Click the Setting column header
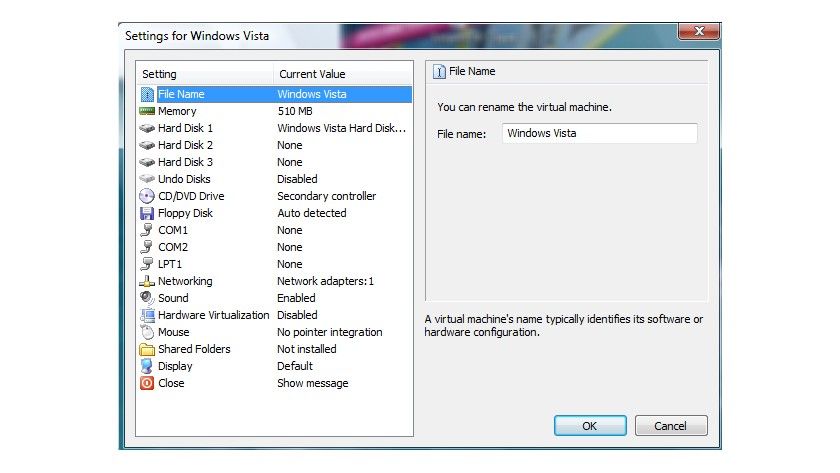 click(x=205, y=74)
